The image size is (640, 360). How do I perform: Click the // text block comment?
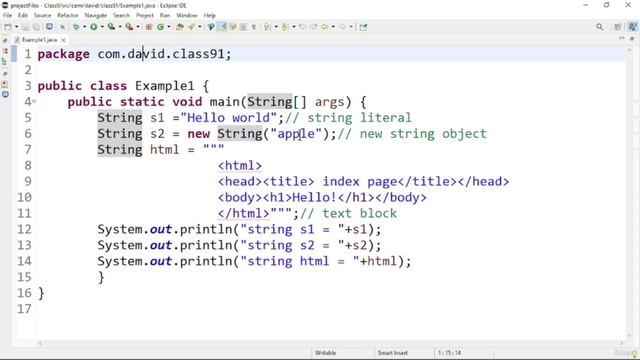348,213
